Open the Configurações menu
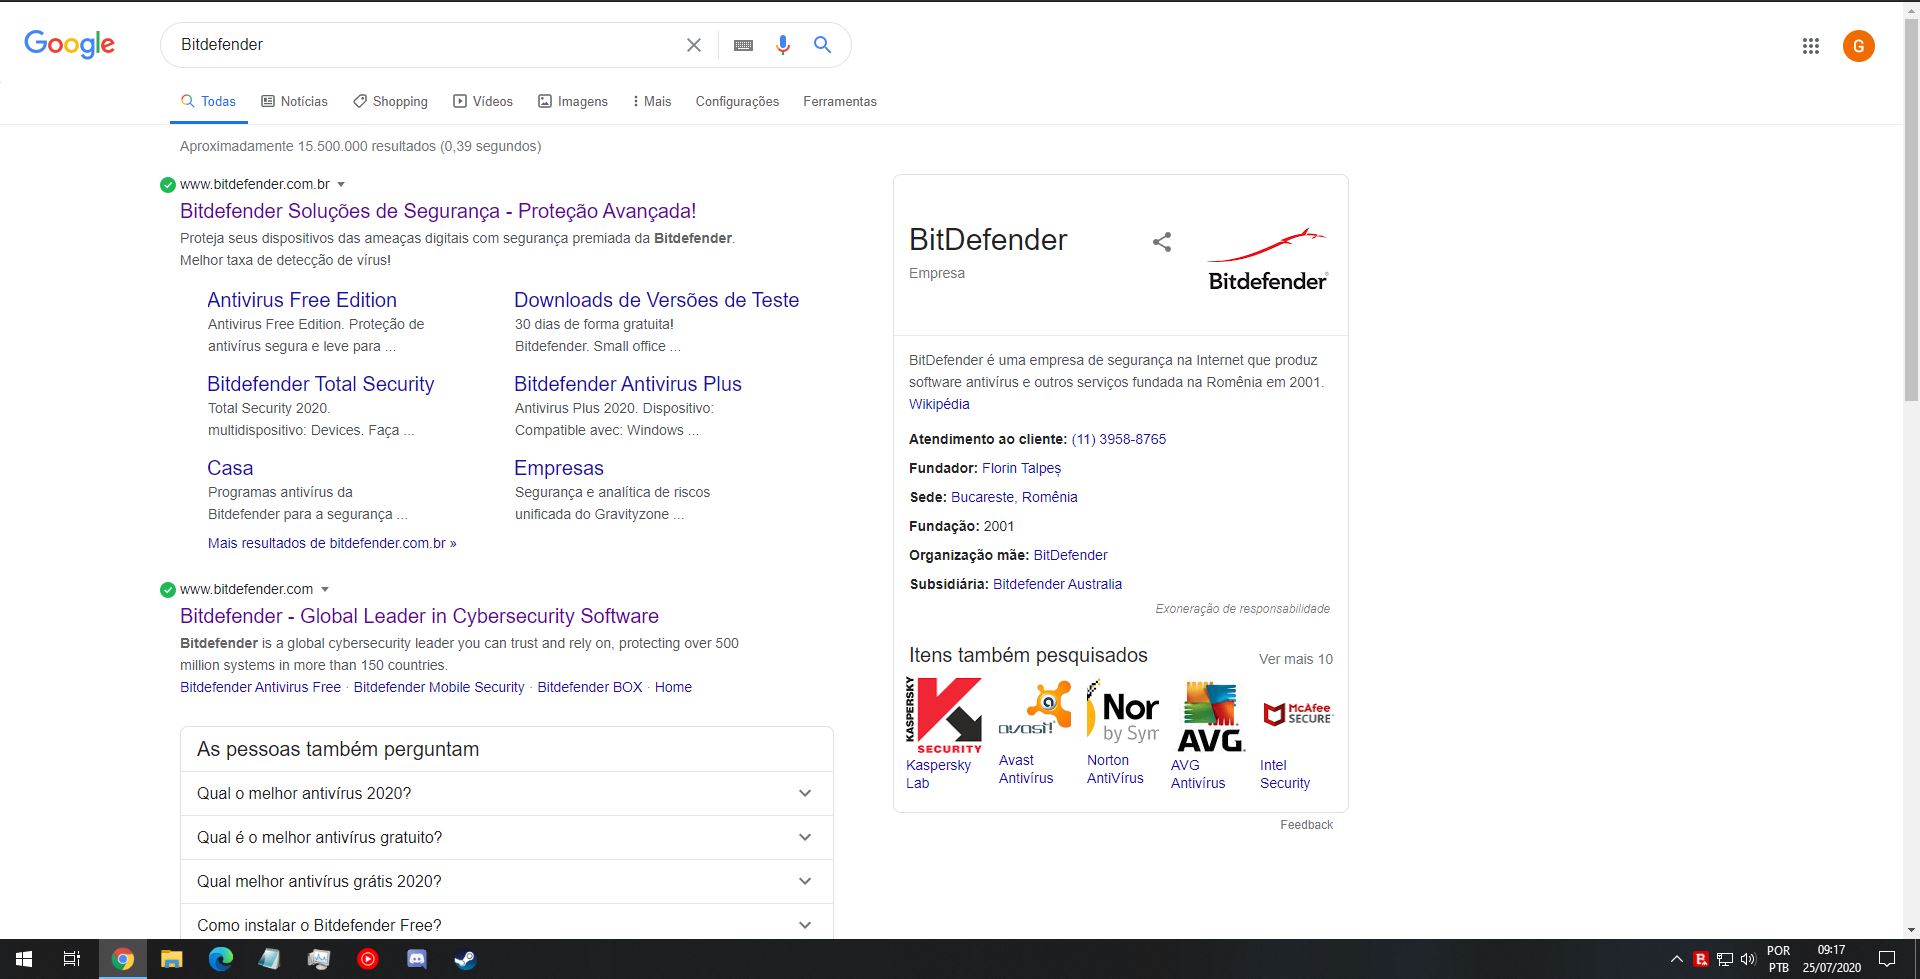This screenshot has width=1920, height=979. click(737, 101)
